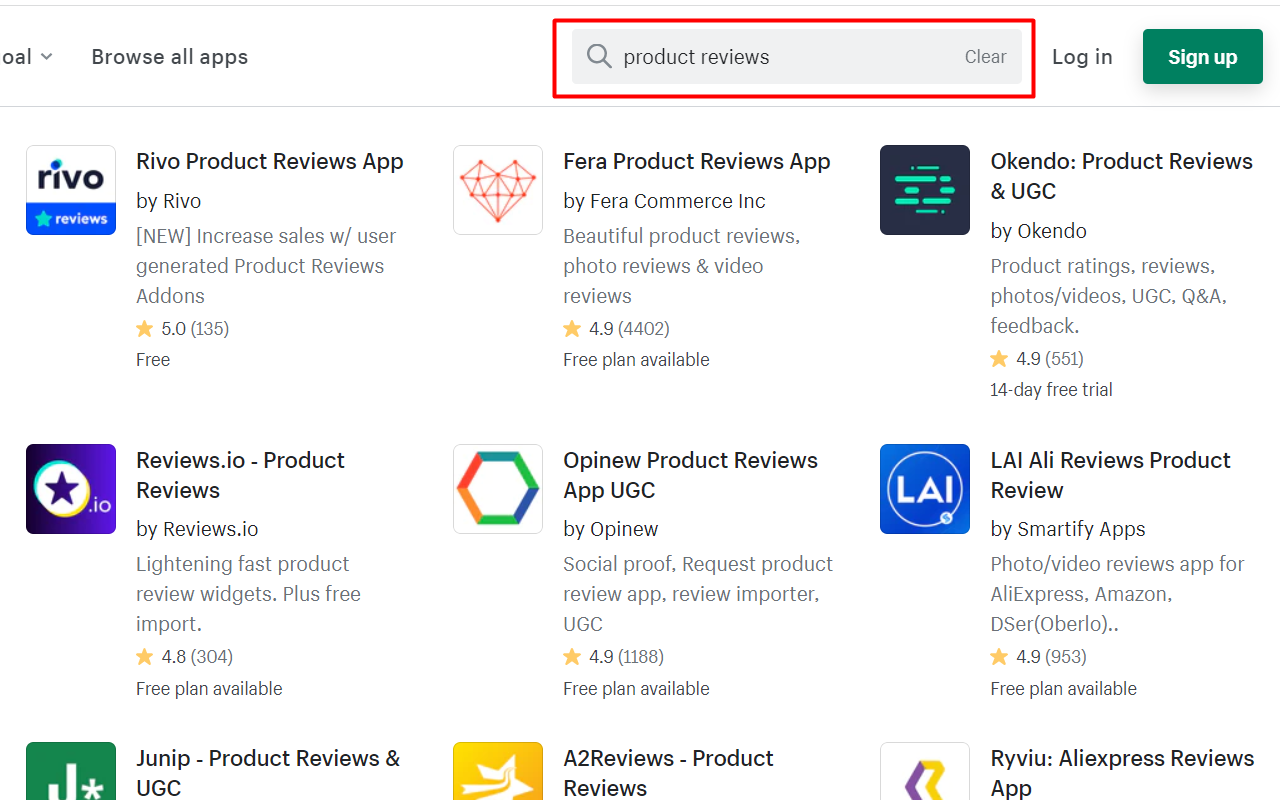Click LAI's 'Free plan available' text
The height and width of the screenshot is (800, 1280).
[1063, 689]
